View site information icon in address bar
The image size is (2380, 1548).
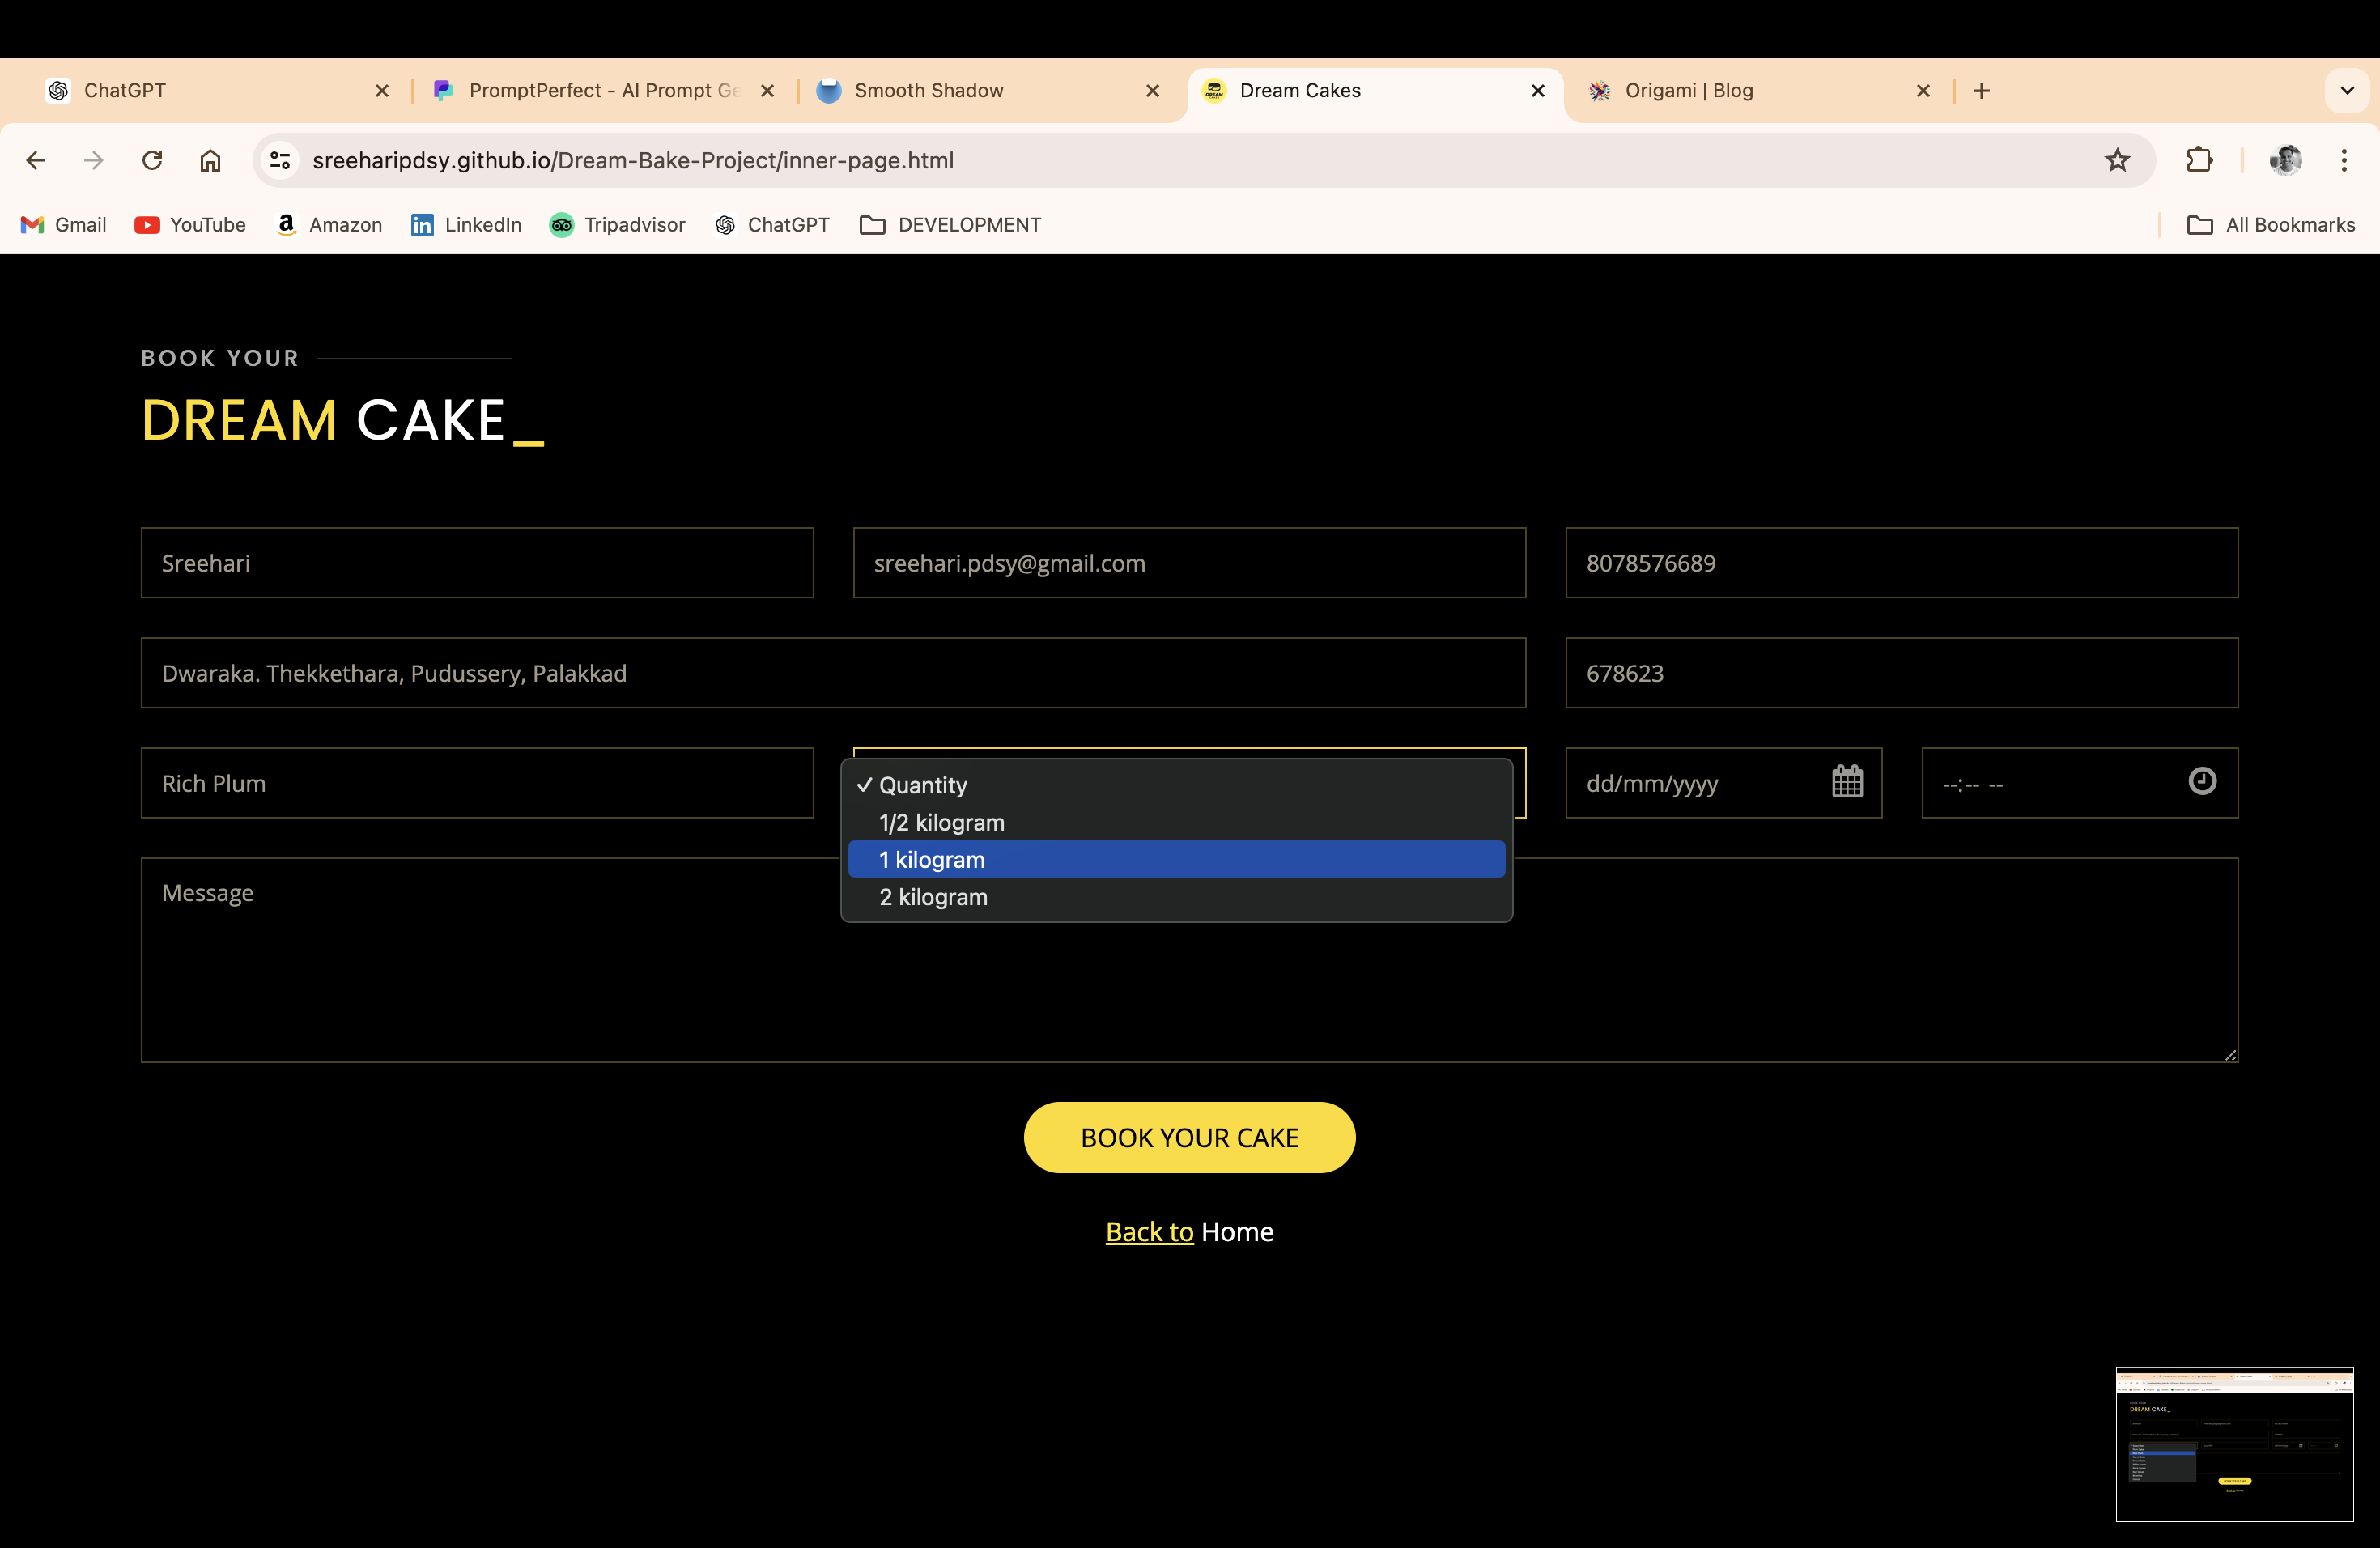click(280, 160)
